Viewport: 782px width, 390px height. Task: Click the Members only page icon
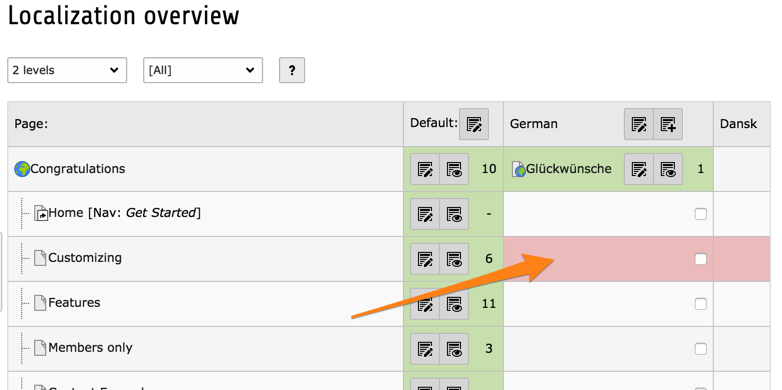tap(40, 348)
